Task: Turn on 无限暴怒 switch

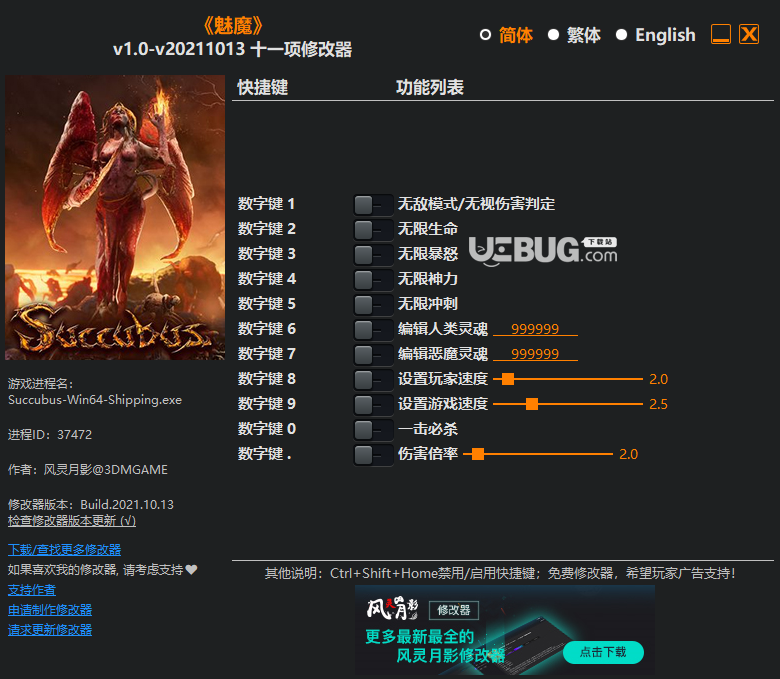Action: point(373,254)
